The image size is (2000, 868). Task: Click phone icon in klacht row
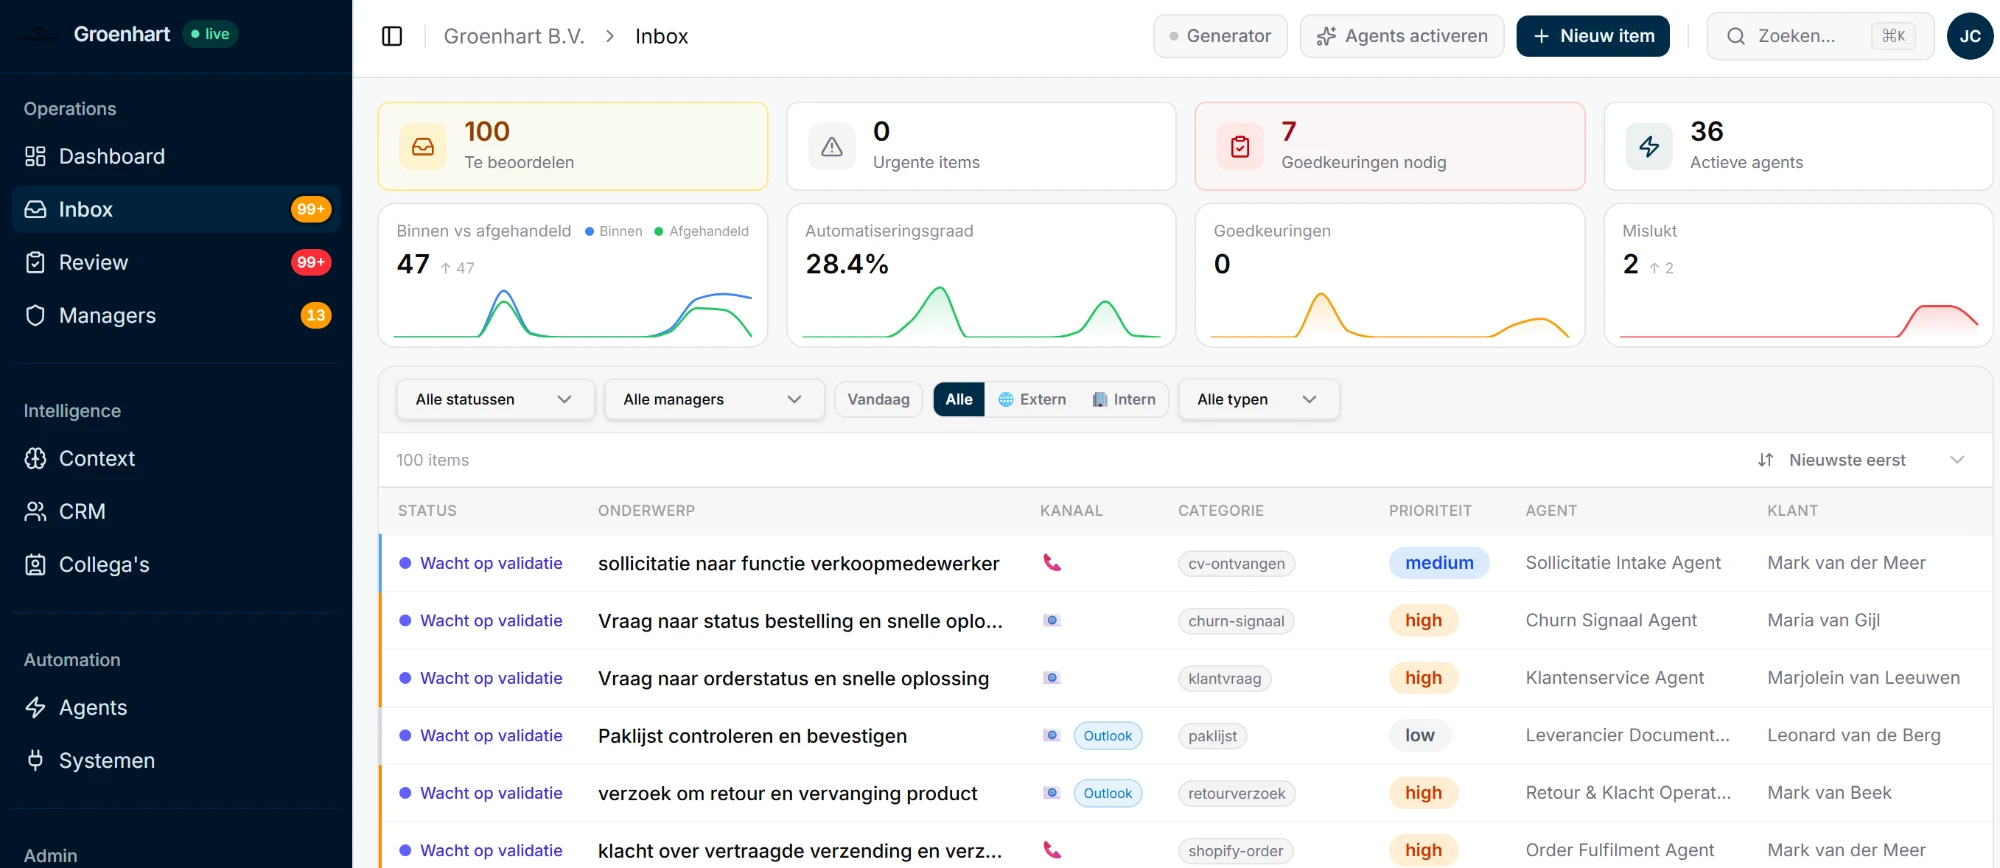[x=1052, y=850]
